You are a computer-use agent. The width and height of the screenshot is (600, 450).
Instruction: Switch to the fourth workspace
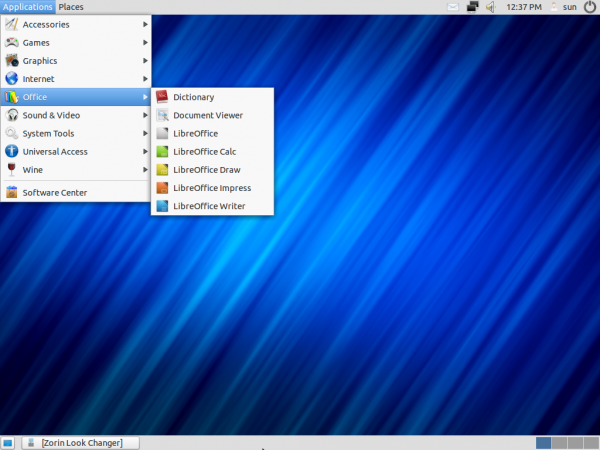pos(591,443)
